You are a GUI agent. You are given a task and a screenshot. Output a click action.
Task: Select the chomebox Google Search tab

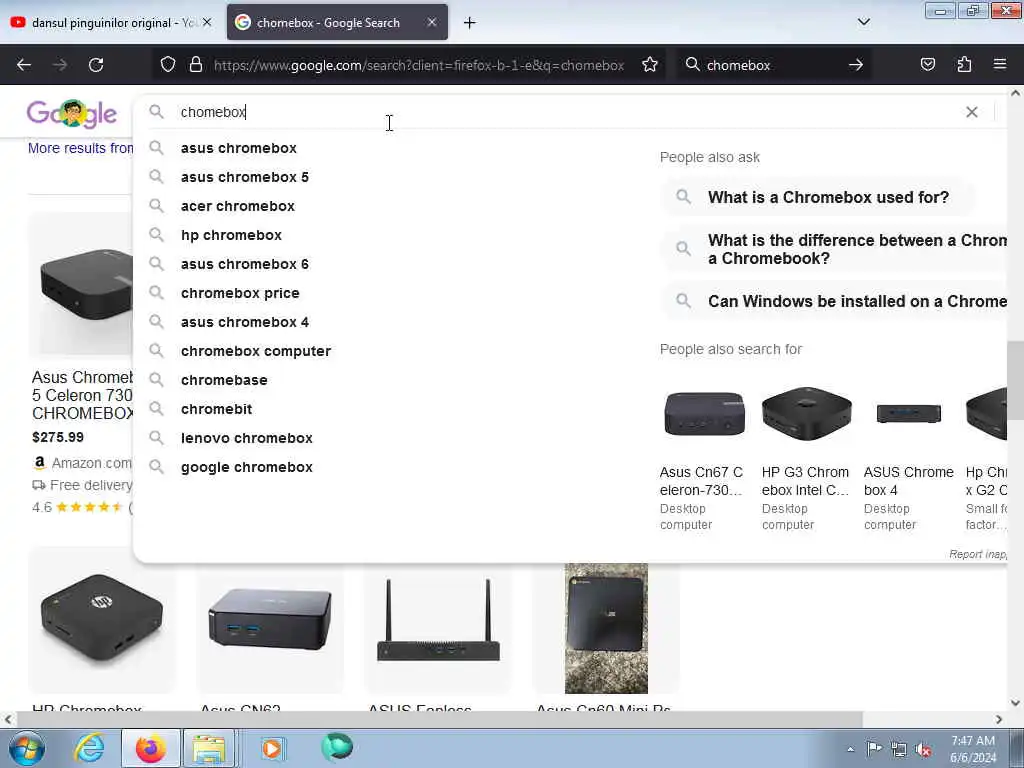(x=337, y=22)
